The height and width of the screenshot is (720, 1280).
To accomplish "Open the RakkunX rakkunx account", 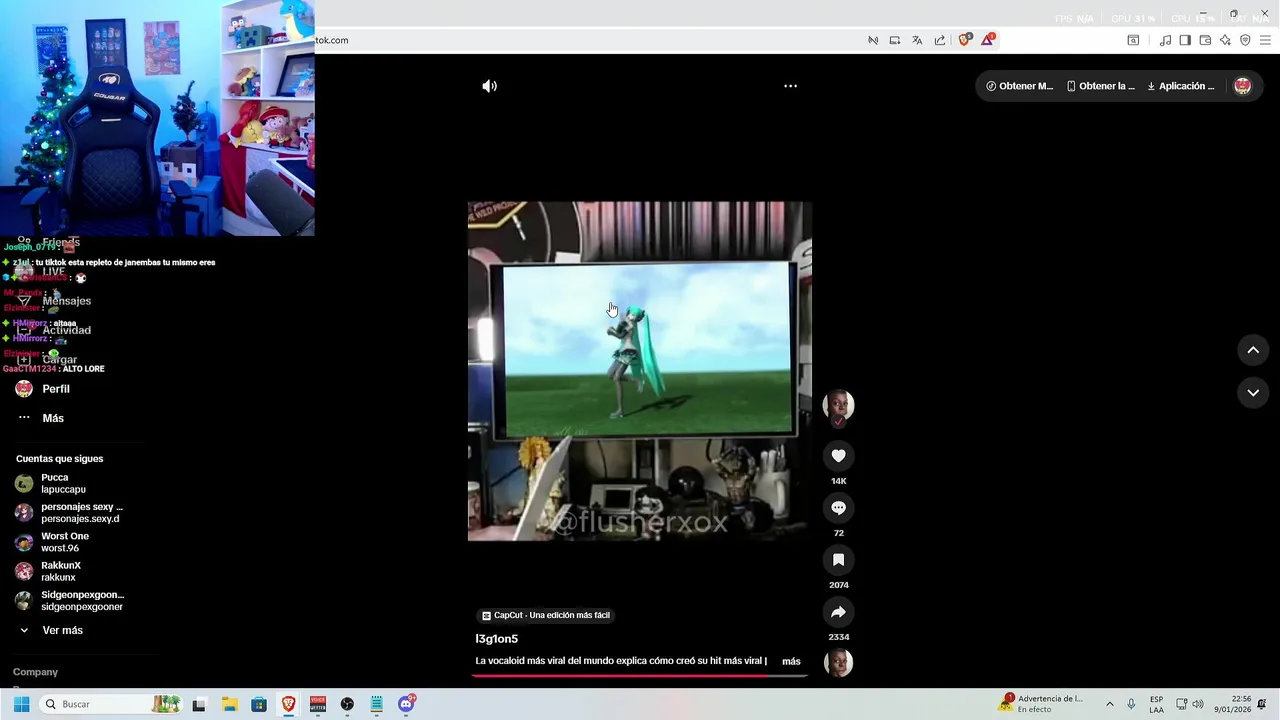I will click(48, 571).
